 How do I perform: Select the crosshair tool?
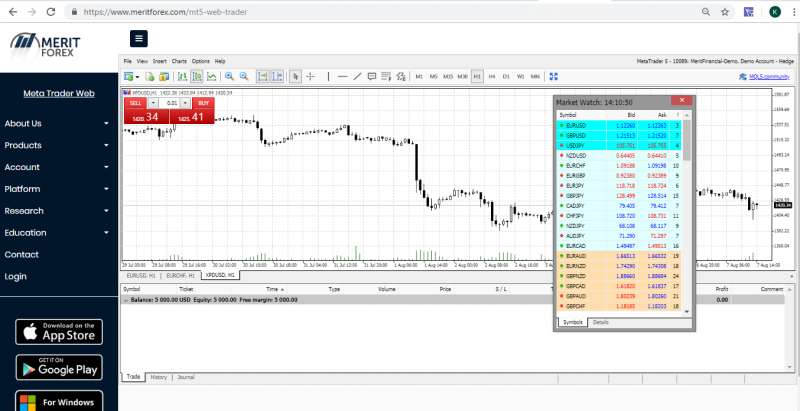click(310, 76)
